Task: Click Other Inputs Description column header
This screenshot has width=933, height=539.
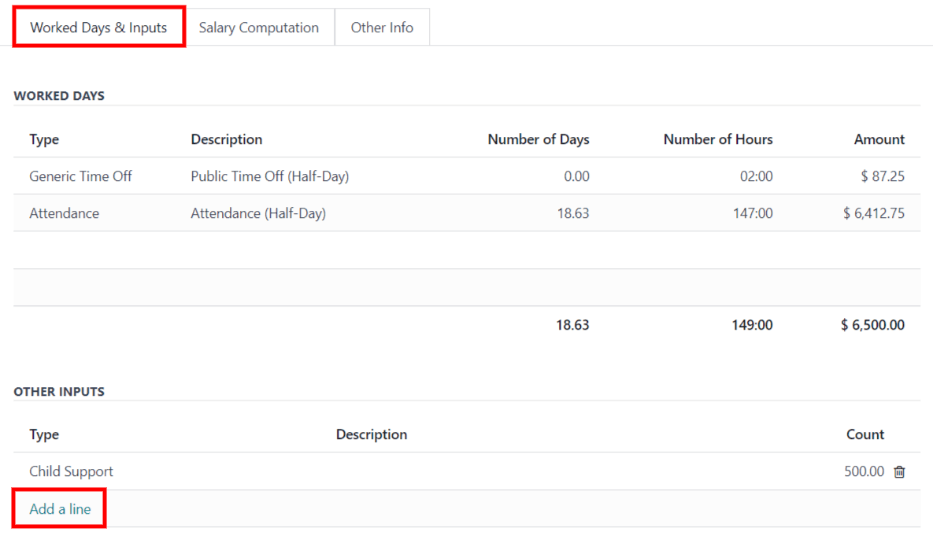Action: pyautogui.click(x=371, y=434)
